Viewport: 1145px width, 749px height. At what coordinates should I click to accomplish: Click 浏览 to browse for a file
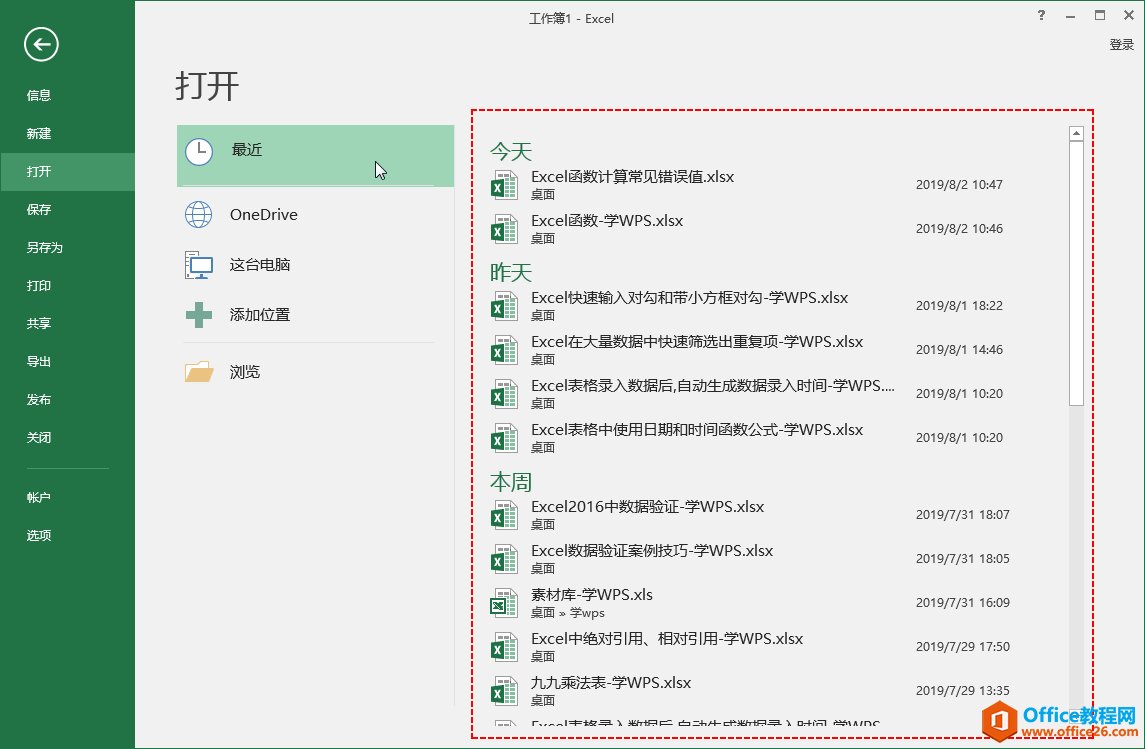[315, 372]
